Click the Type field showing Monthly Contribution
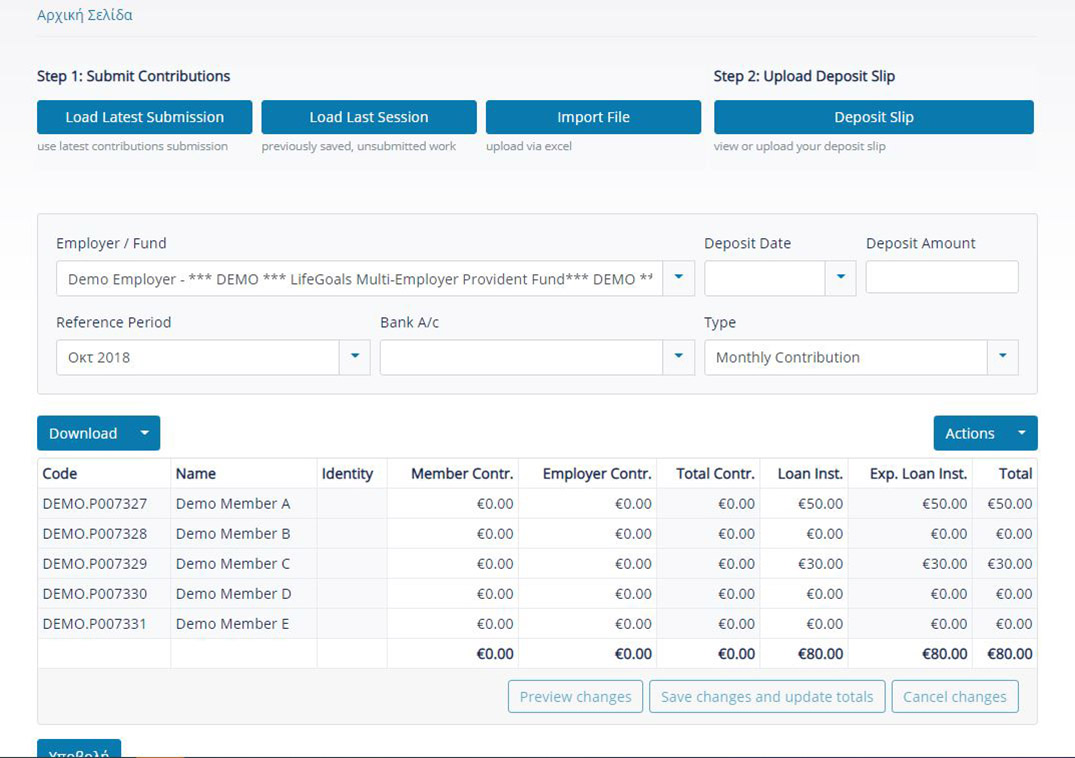1075x758 pixels. coord(845,357)
